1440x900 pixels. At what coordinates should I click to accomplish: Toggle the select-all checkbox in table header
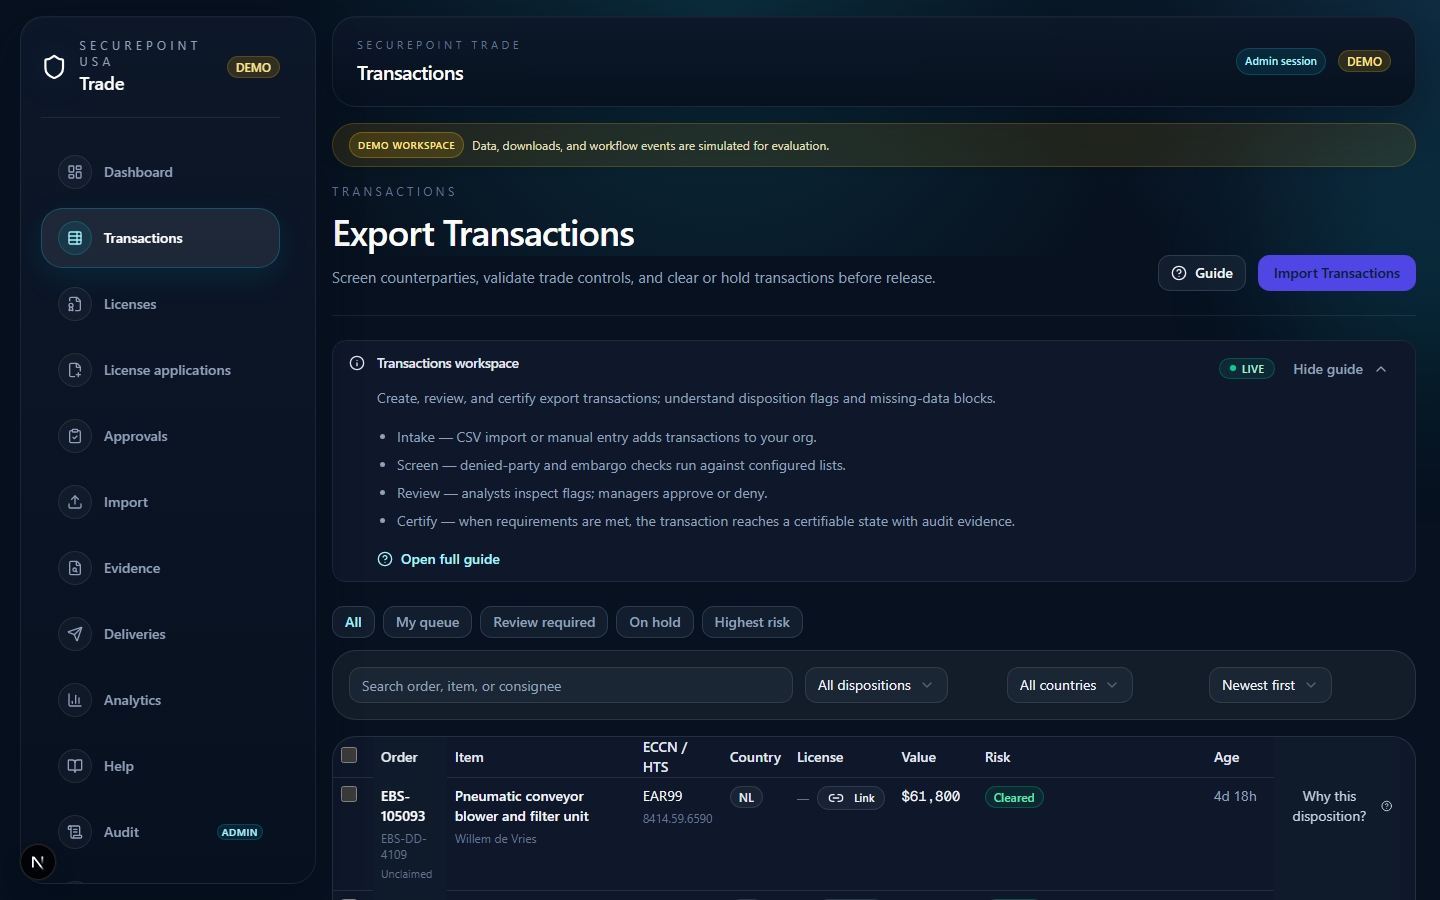tap(349, 755)
